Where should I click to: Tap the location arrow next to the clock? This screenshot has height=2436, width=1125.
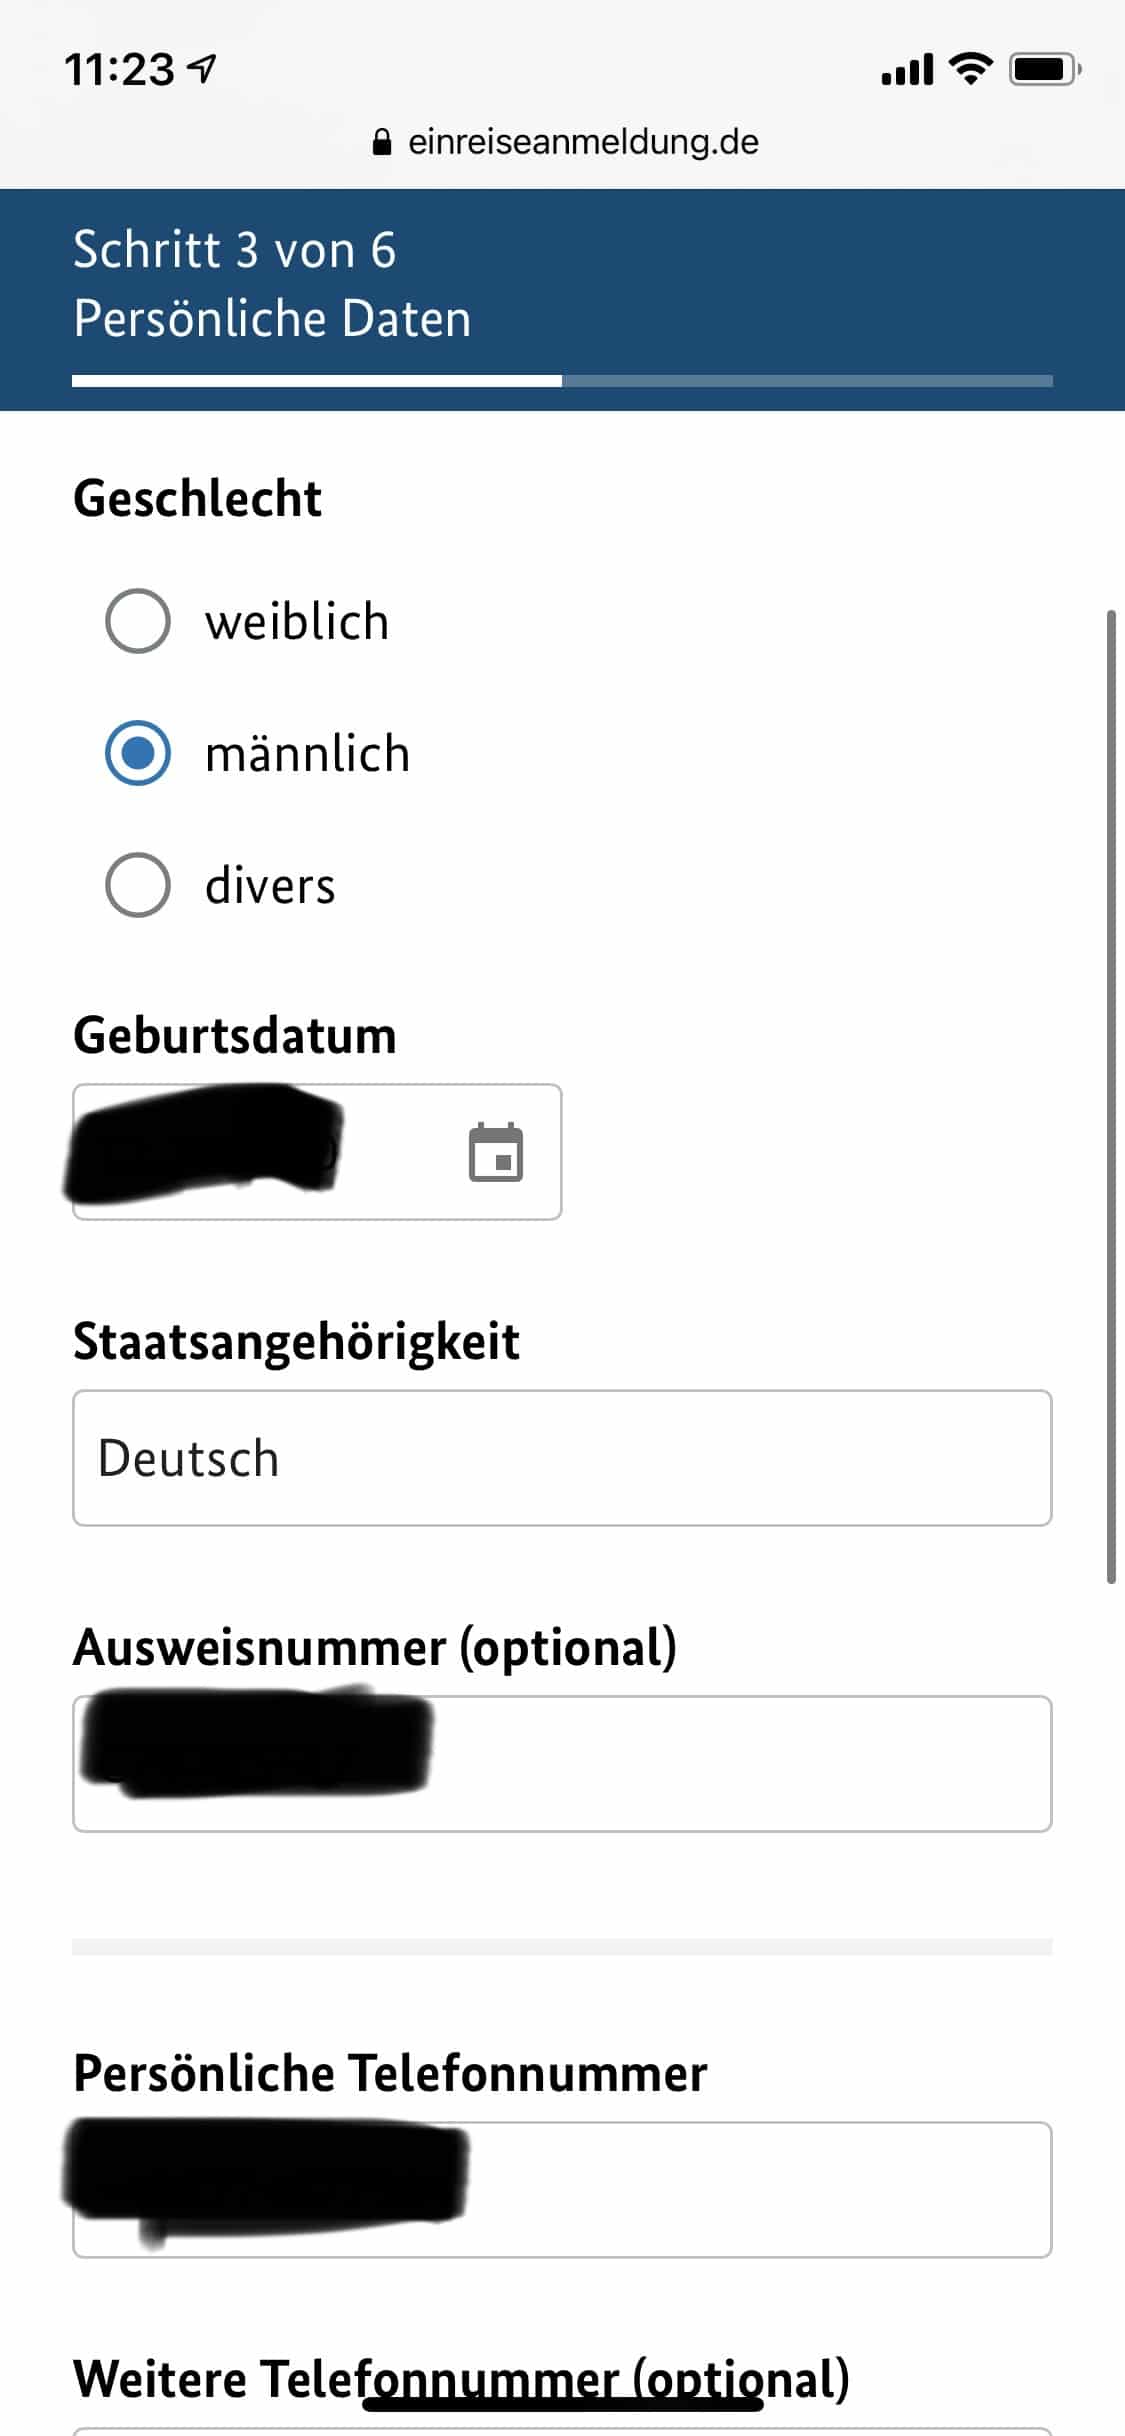[x=201, y=68]
